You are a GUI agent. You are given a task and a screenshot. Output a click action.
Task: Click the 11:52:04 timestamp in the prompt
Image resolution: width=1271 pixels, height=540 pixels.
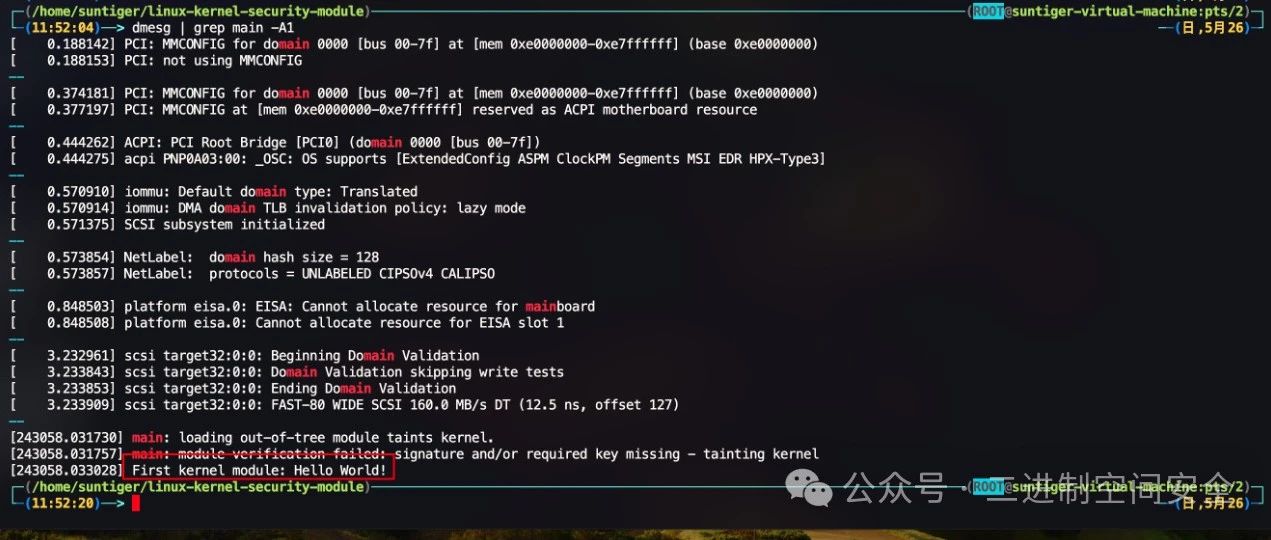tap(64, 28)
